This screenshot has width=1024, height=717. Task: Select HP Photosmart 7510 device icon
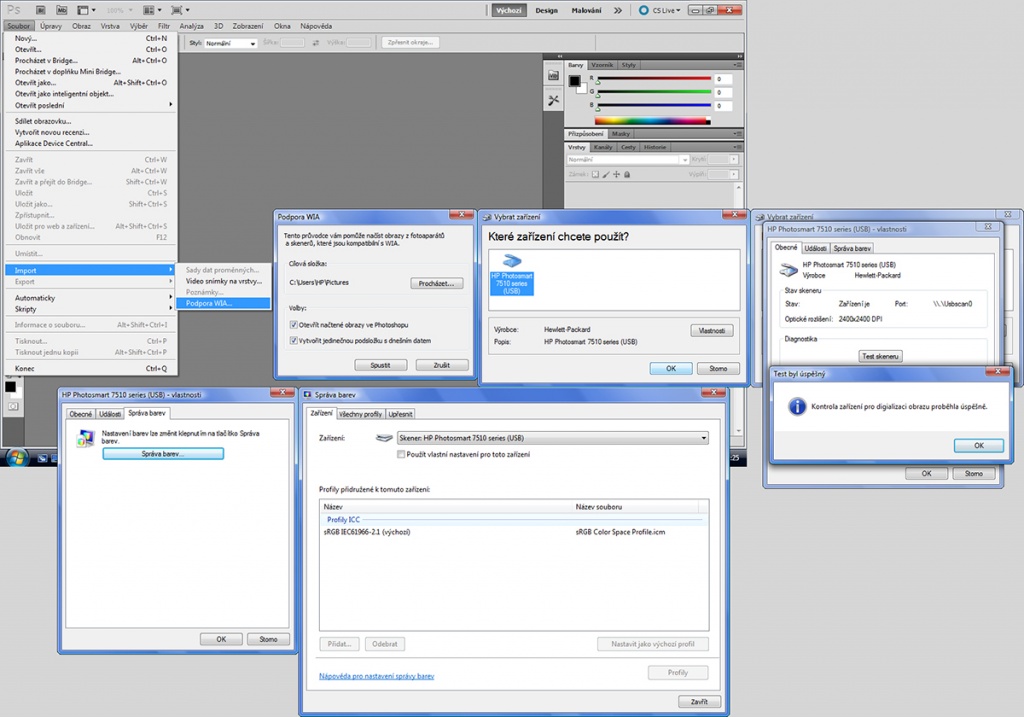click(x=512, y=275)
